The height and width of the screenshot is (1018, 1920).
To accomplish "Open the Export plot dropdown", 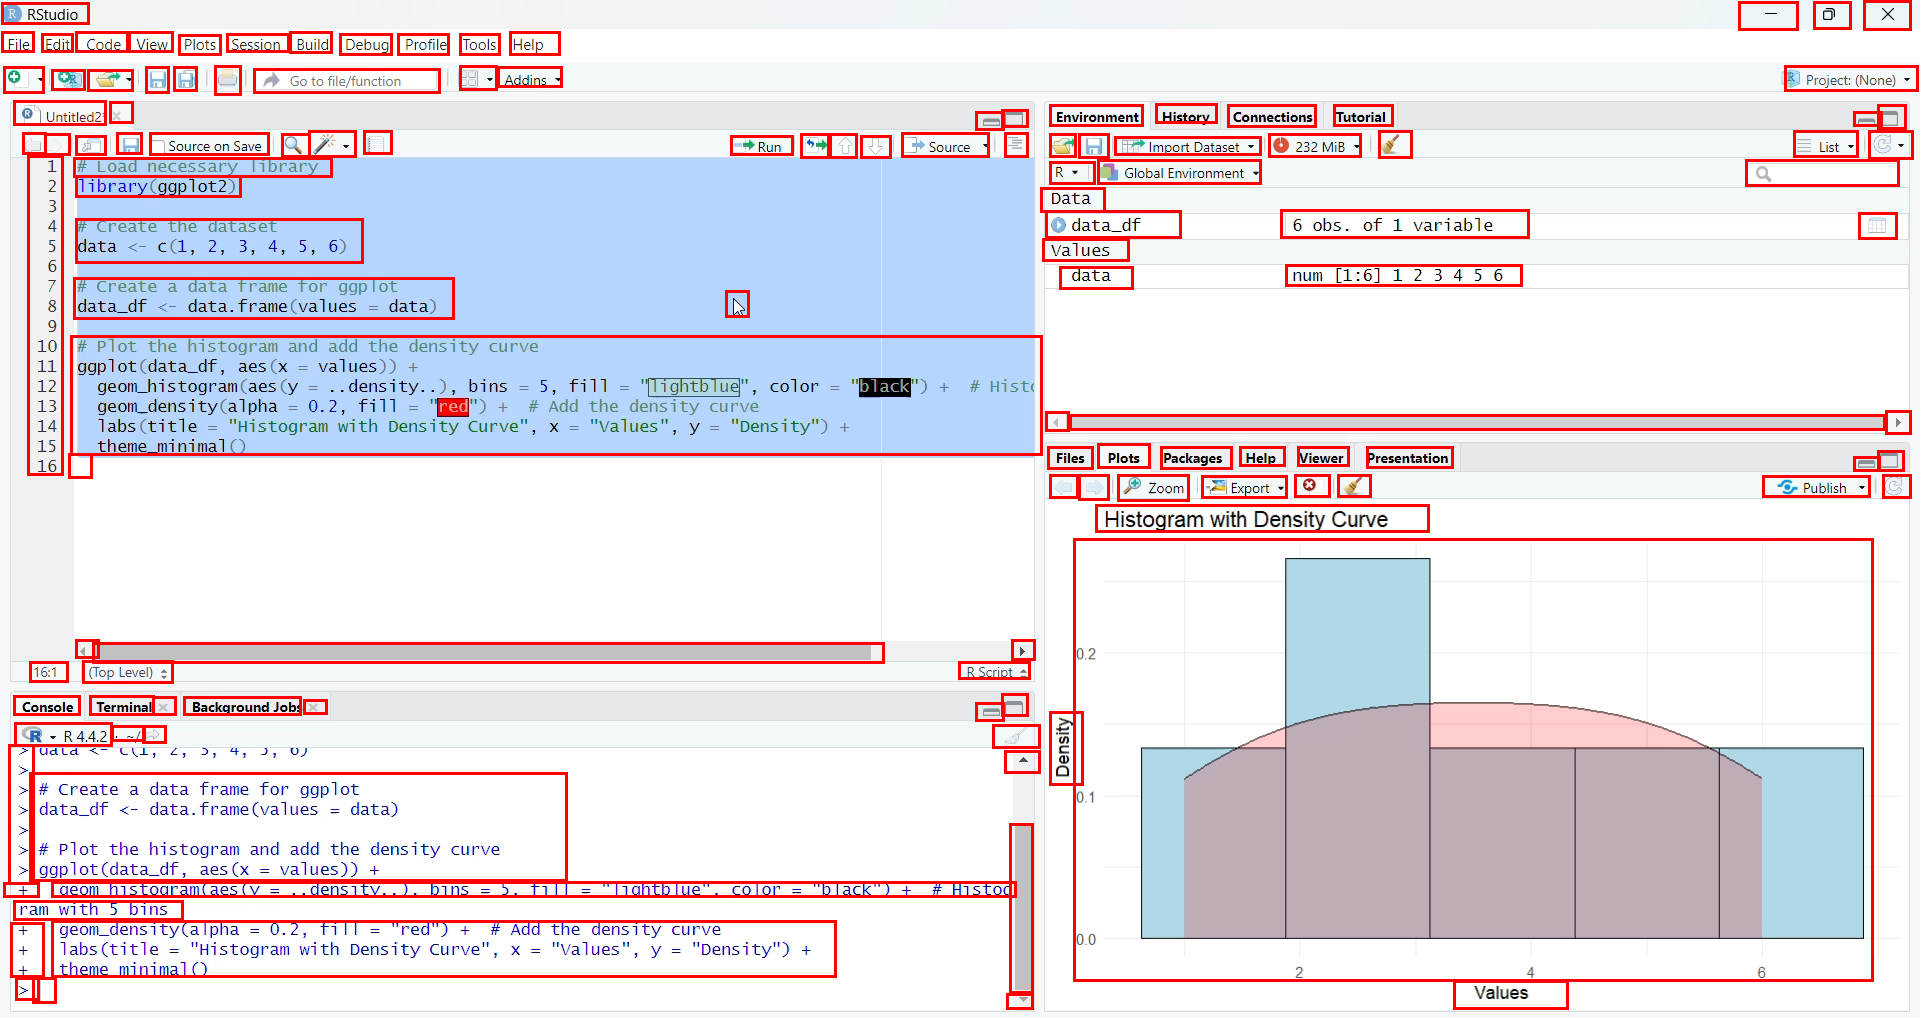I will 1242,488.
